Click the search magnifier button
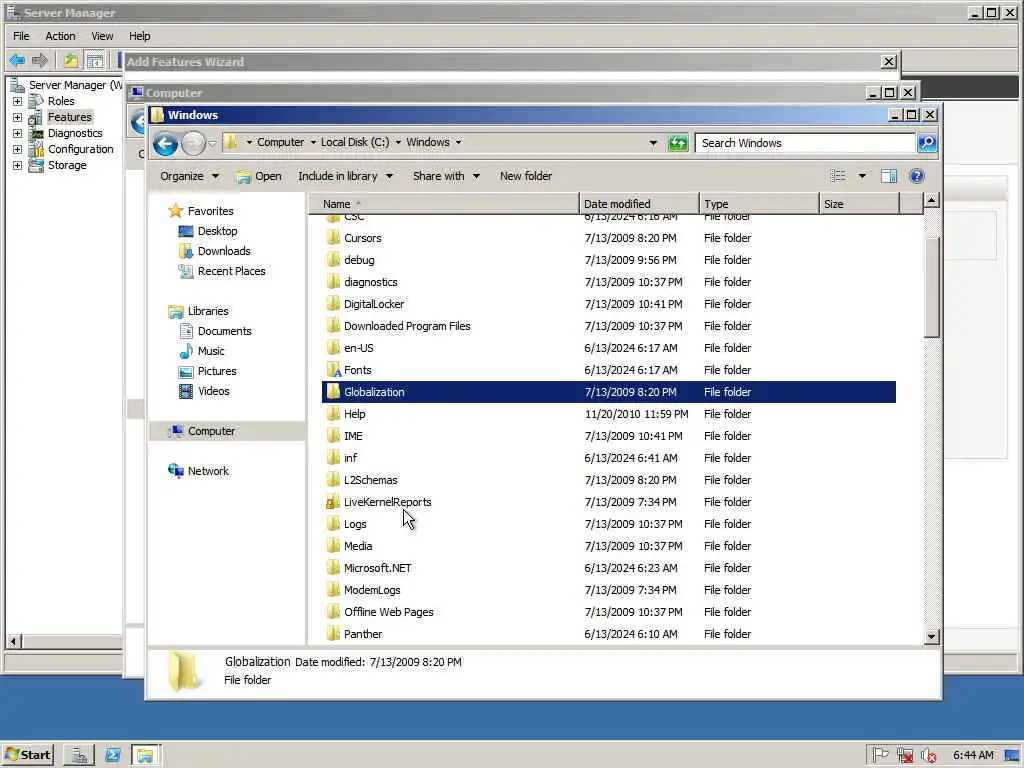 point(927,143)
